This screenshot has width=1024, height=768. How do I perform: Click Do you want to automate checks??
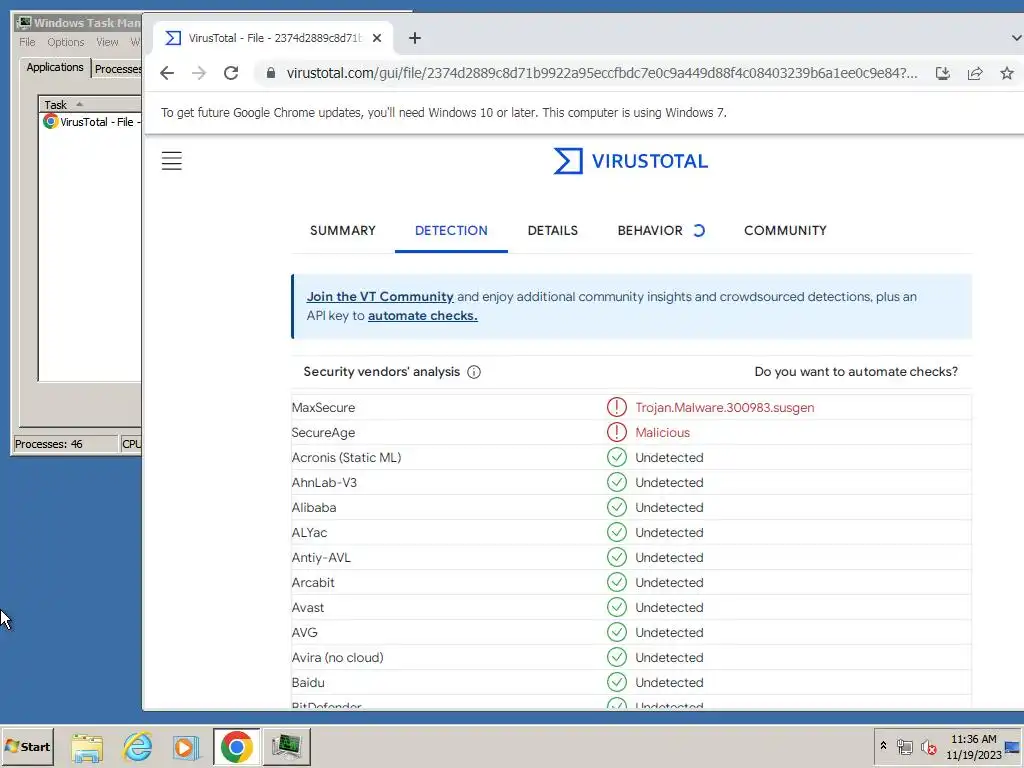pyautogui.click(x=856, y=372)
